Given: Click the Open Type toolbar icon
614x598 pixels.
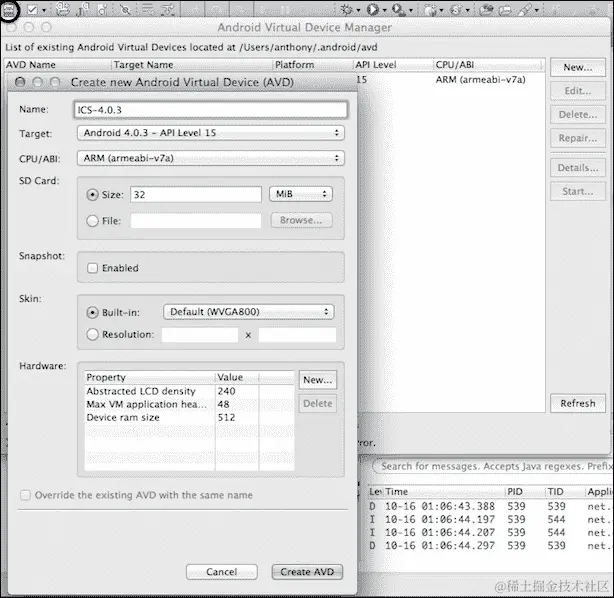Looking at the screenshot, I should coord(487,9).
